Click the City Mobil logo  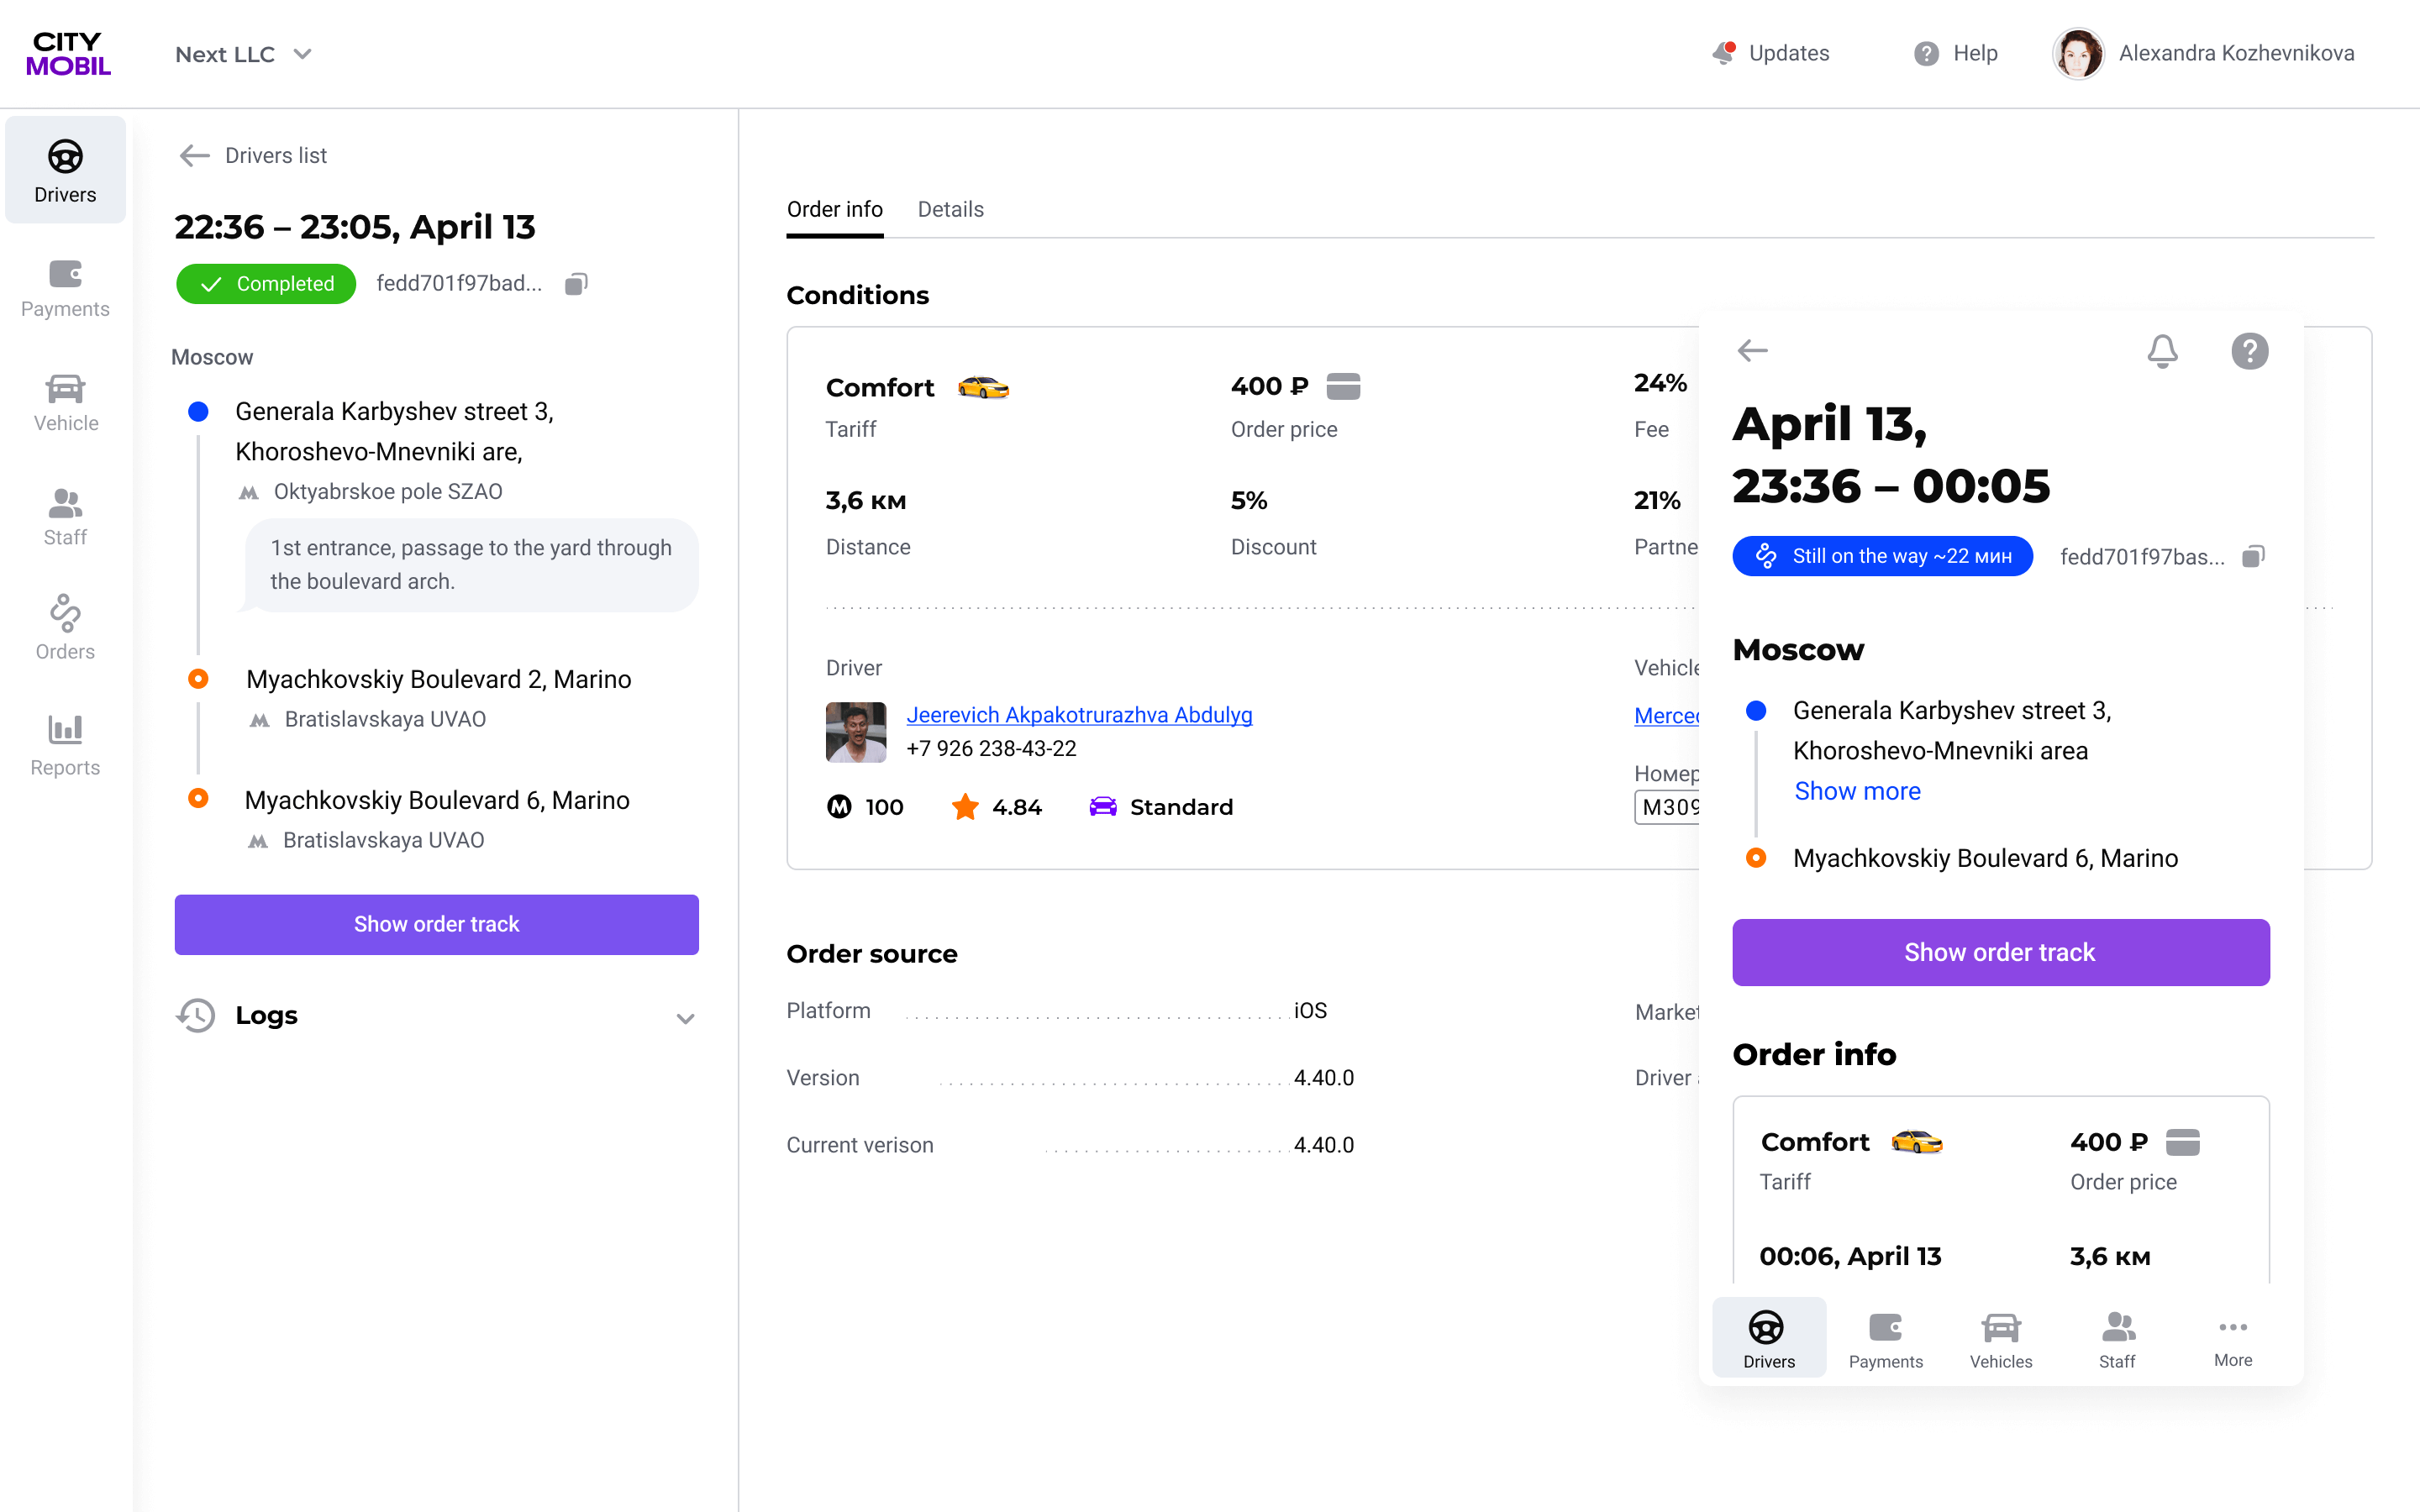coord(68,54)
